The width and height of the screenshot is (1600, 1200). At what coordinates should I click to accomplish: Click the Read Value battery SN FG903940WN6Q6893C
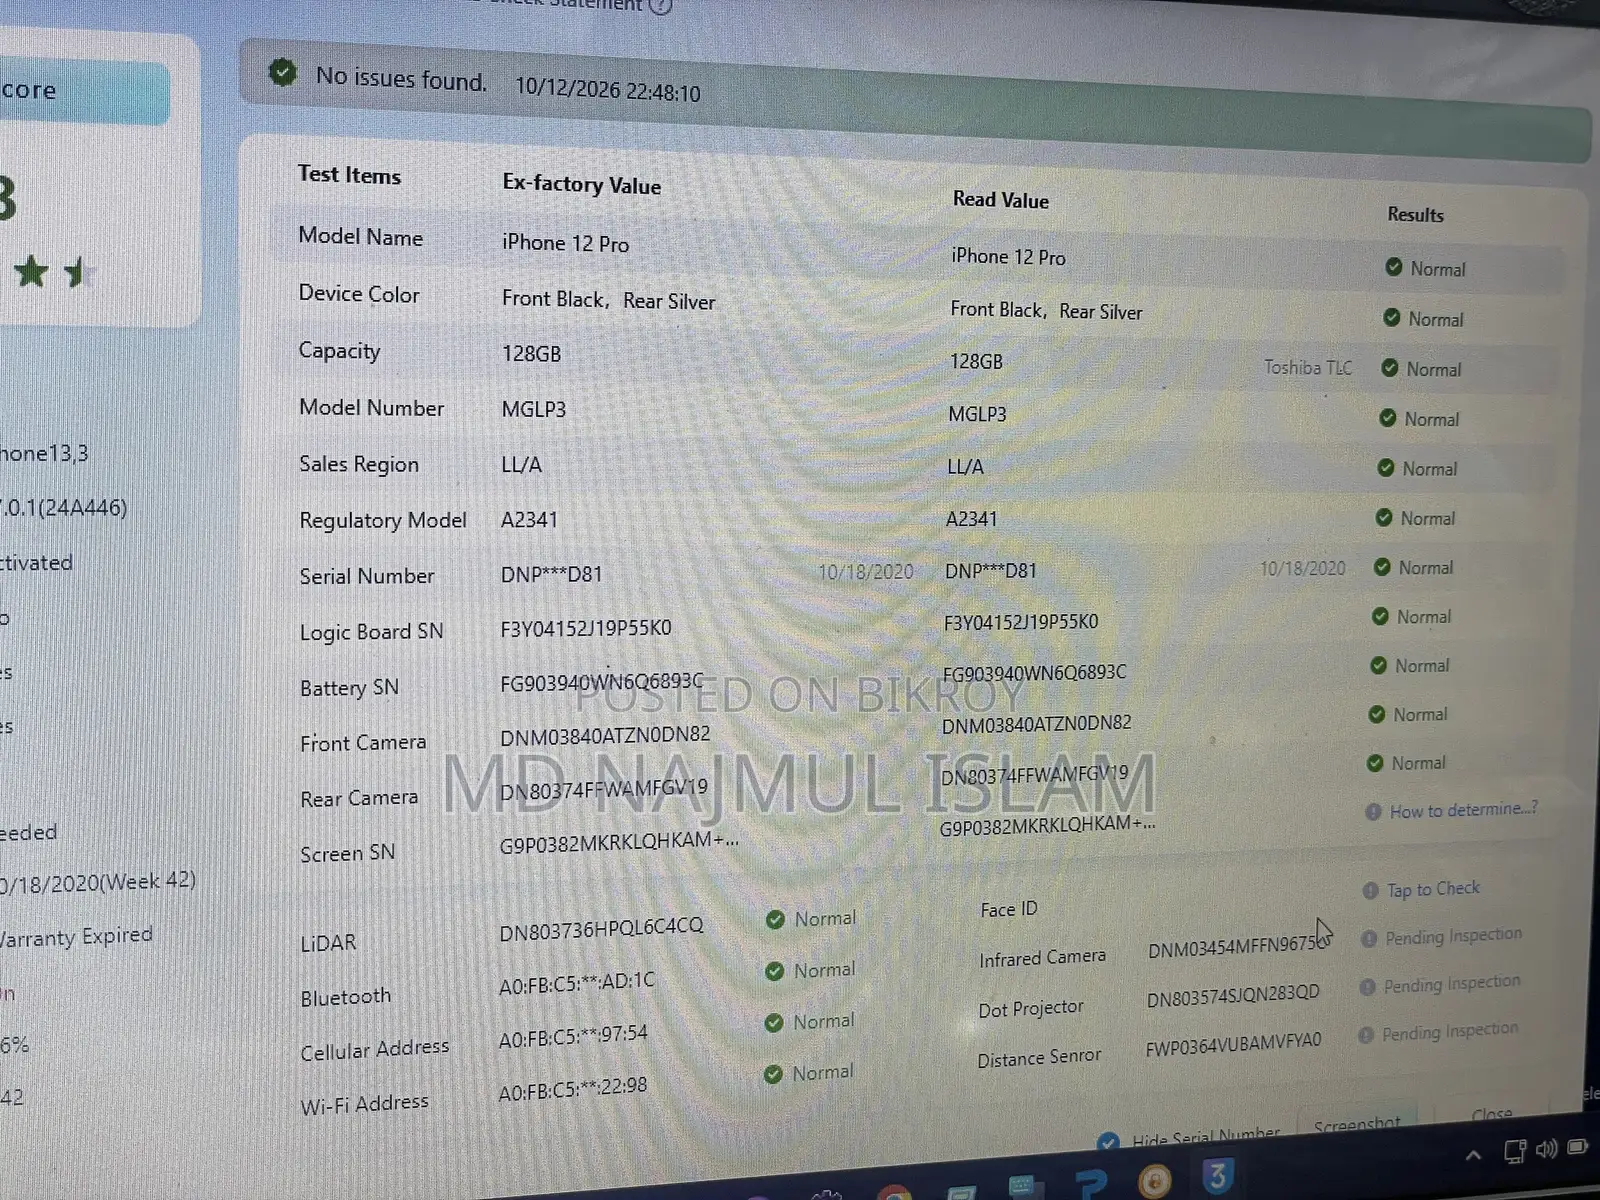click(x=1034, y=673)
